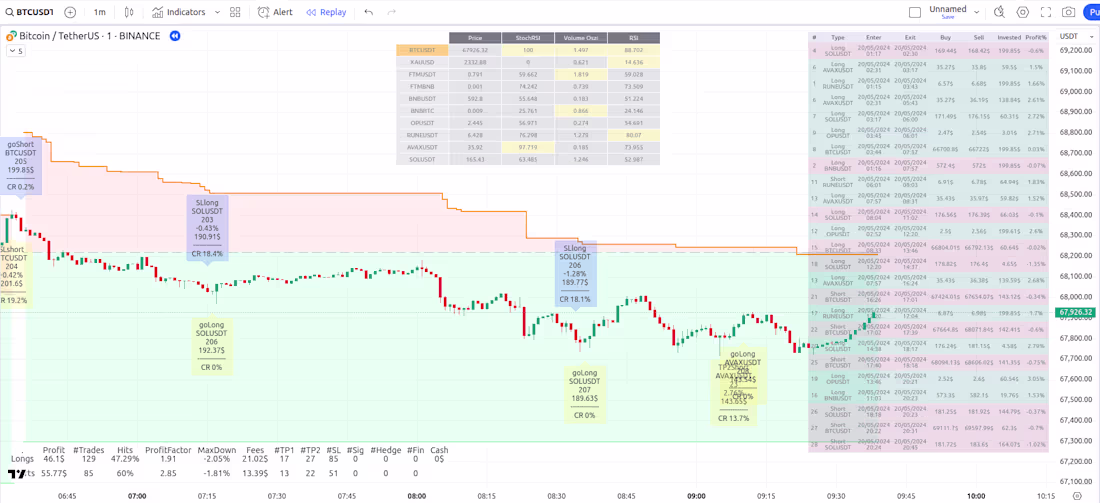The height and width of the screenshot is (503, 1100).
Task: Click the Volume Oszi column header
Action: [580, 38]
